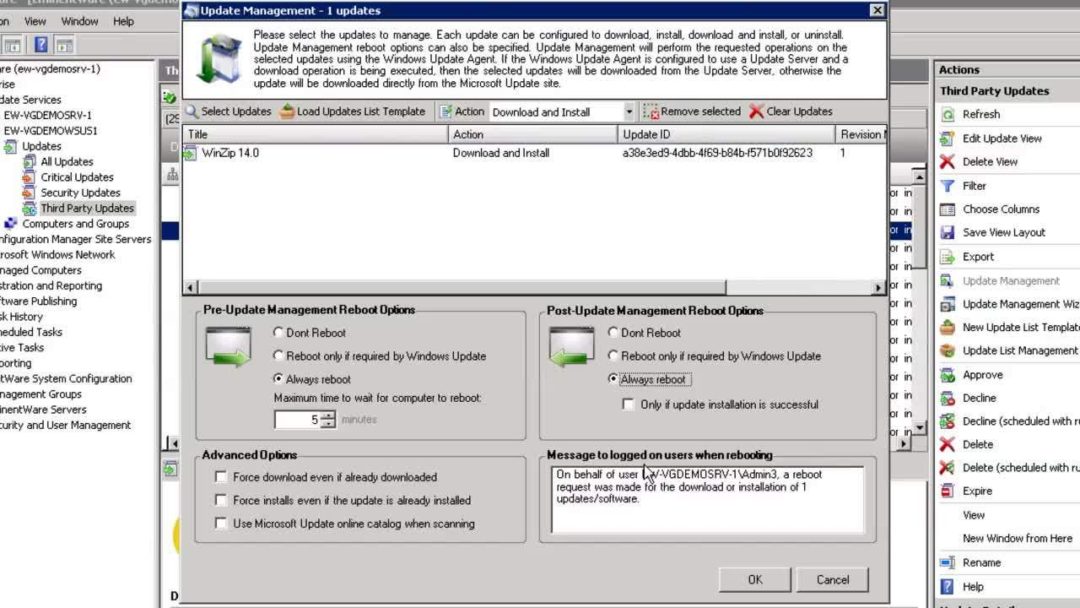Click Rename icon in Actions pane
This screenshot has width=1080, height=608.
tap(948, 563)
